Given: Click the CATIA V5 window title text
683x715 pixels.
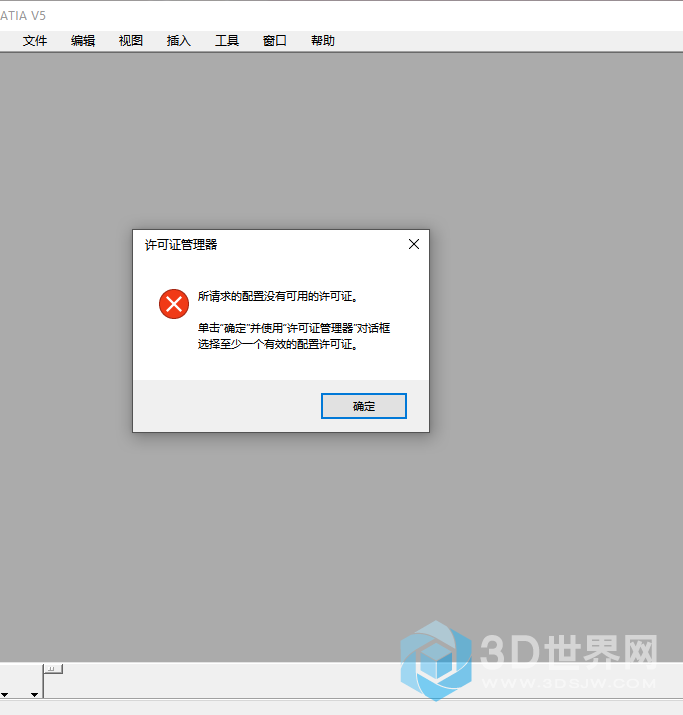Looking at the screenshot, I should click(x=23, y=16).
